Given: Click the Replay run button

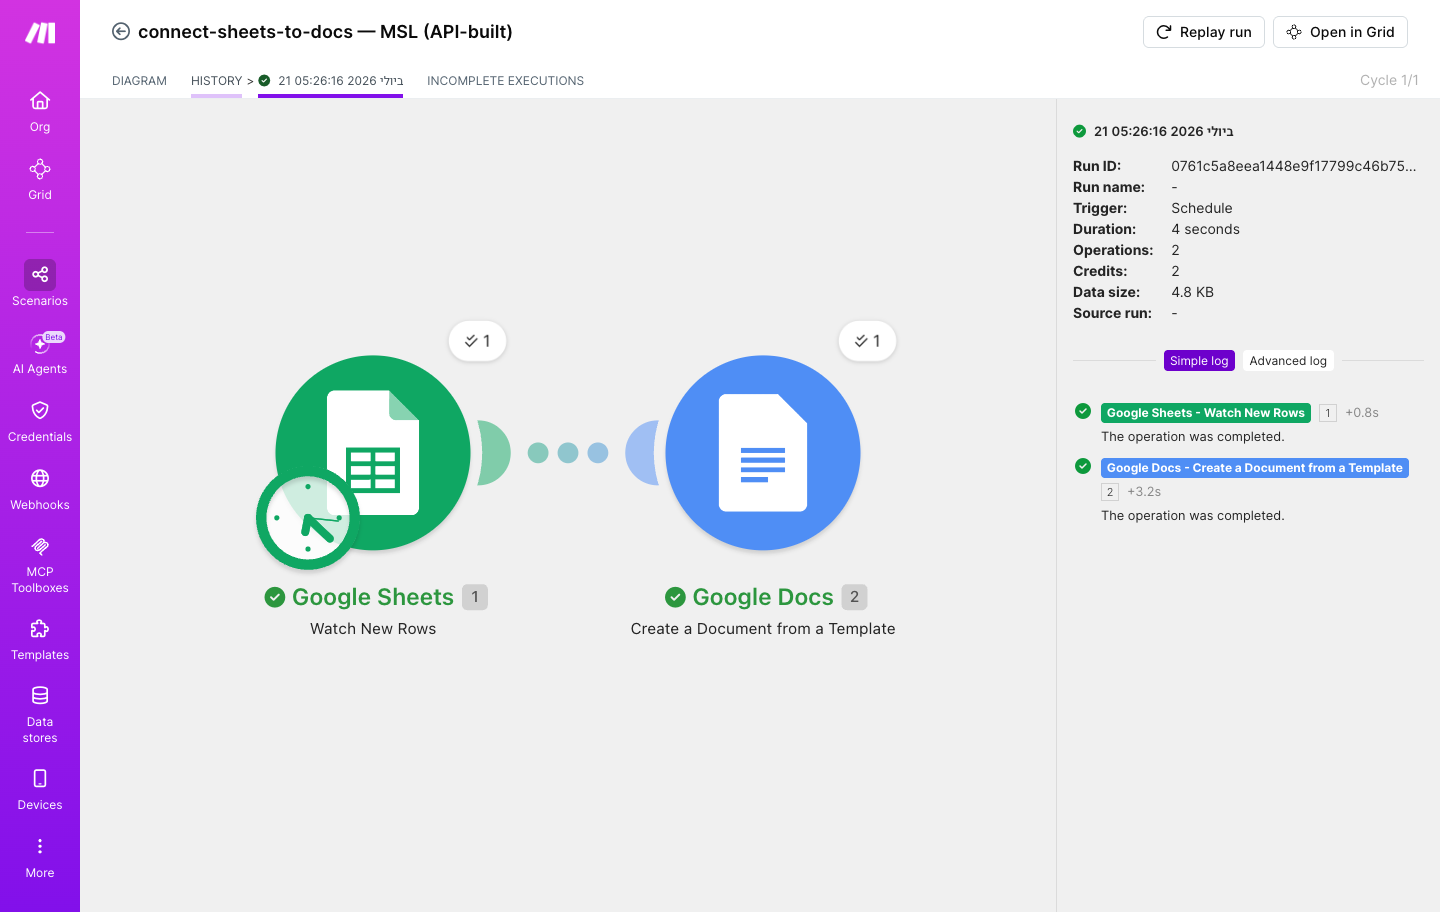Looking at the screenshot, I should (x=1204, y=32).
